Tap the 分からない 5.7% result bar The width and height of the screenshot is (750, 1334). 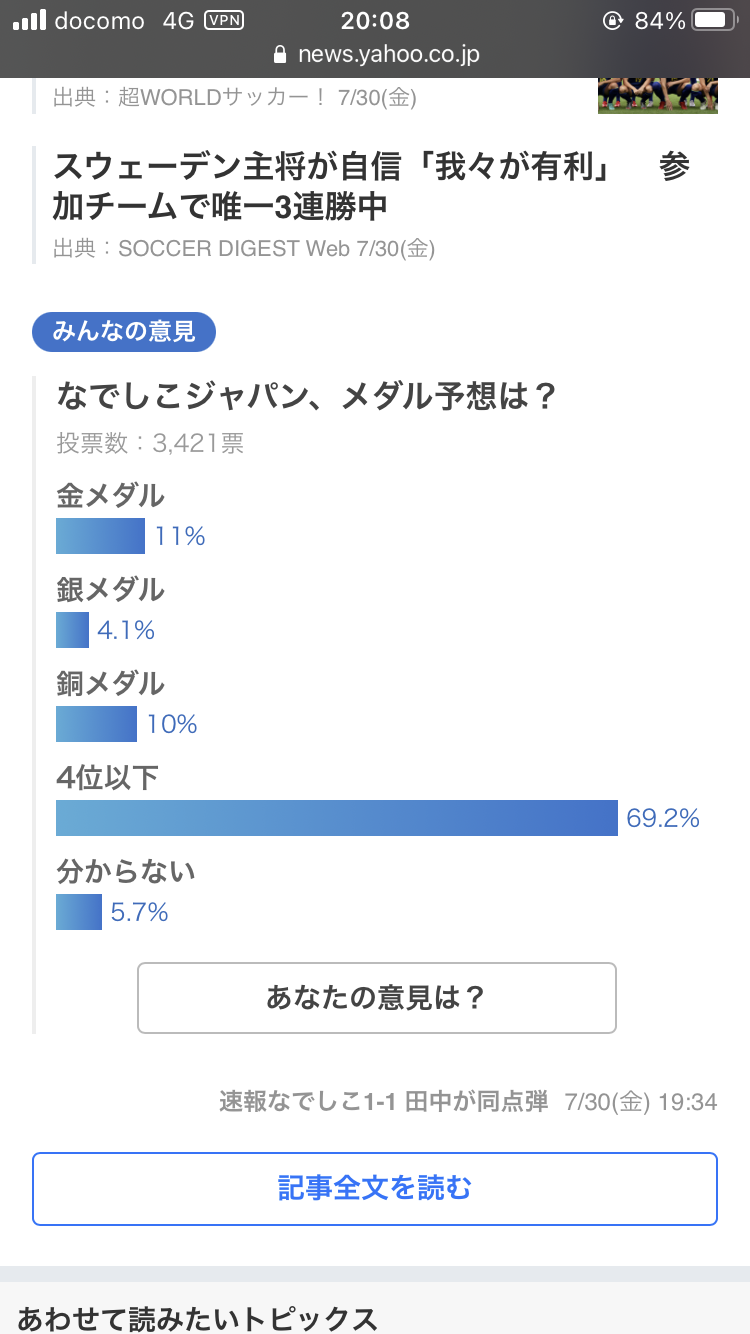79,912
